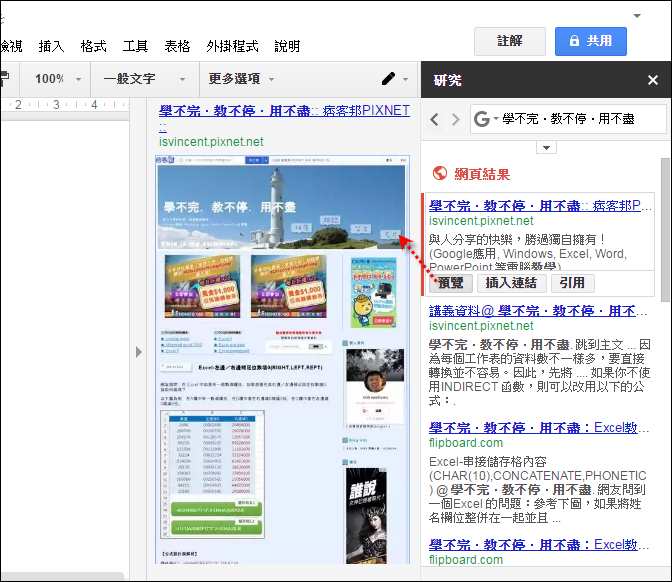Click the blue 共用 share button

point(591,41)
